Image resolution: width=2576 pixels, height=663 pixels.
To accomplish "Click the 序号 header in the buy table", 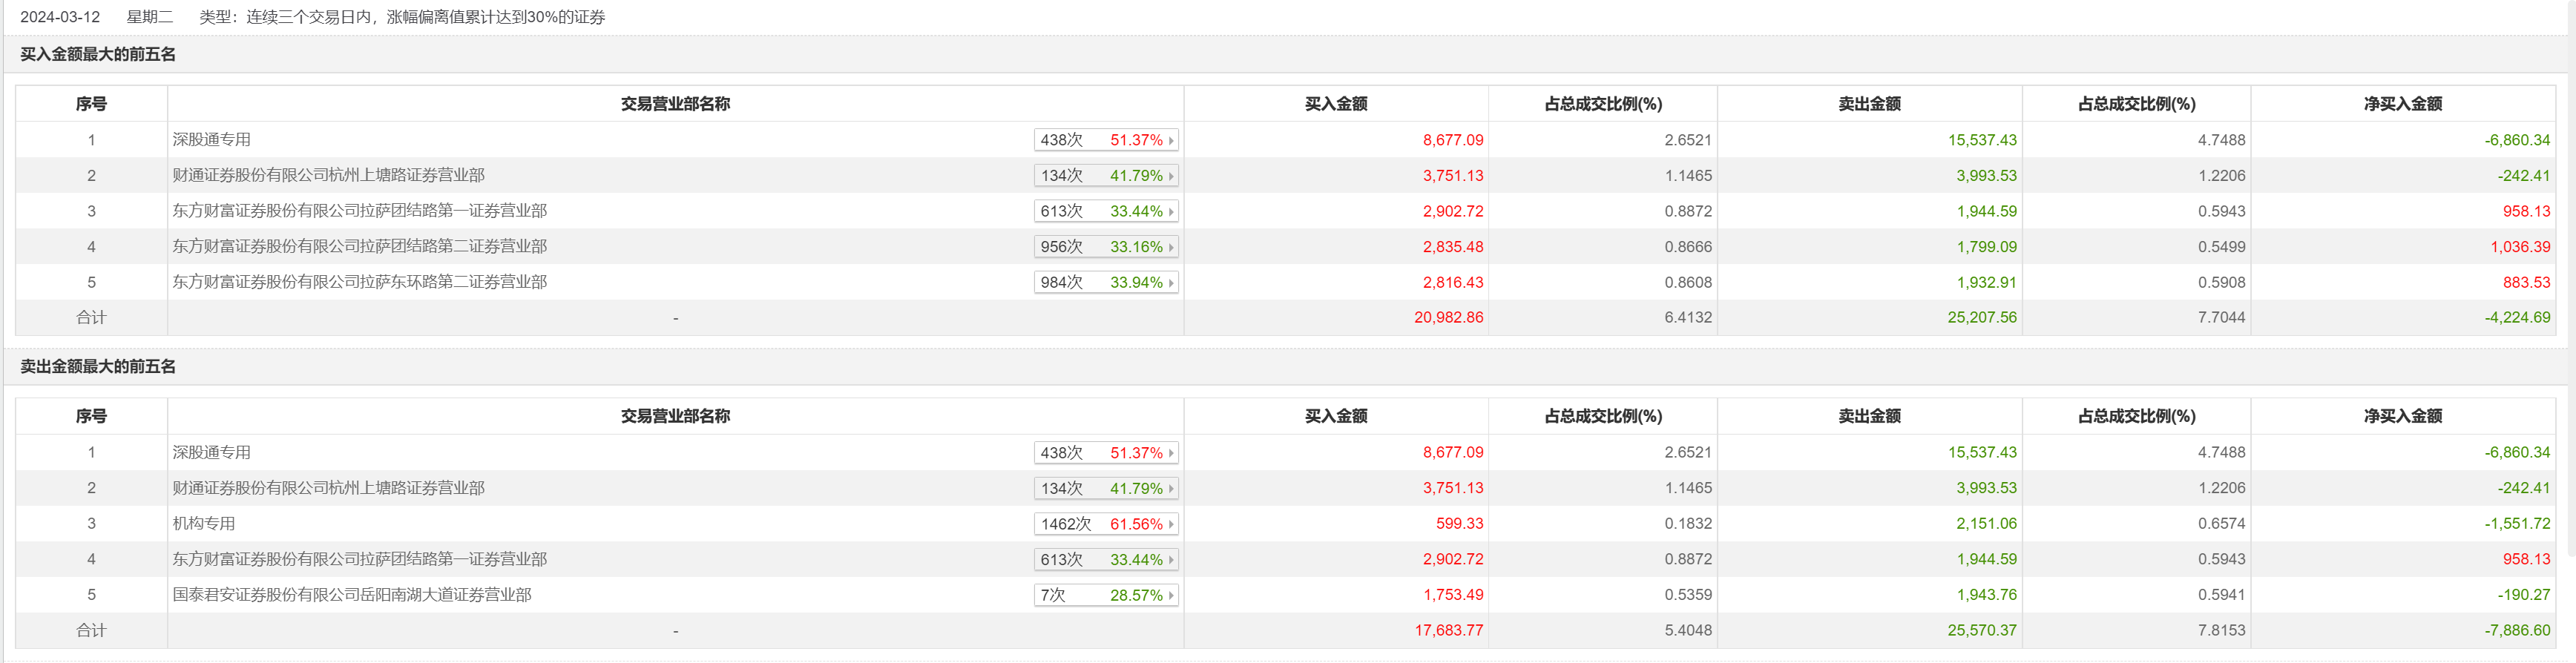I will click(x=91, y=104).
